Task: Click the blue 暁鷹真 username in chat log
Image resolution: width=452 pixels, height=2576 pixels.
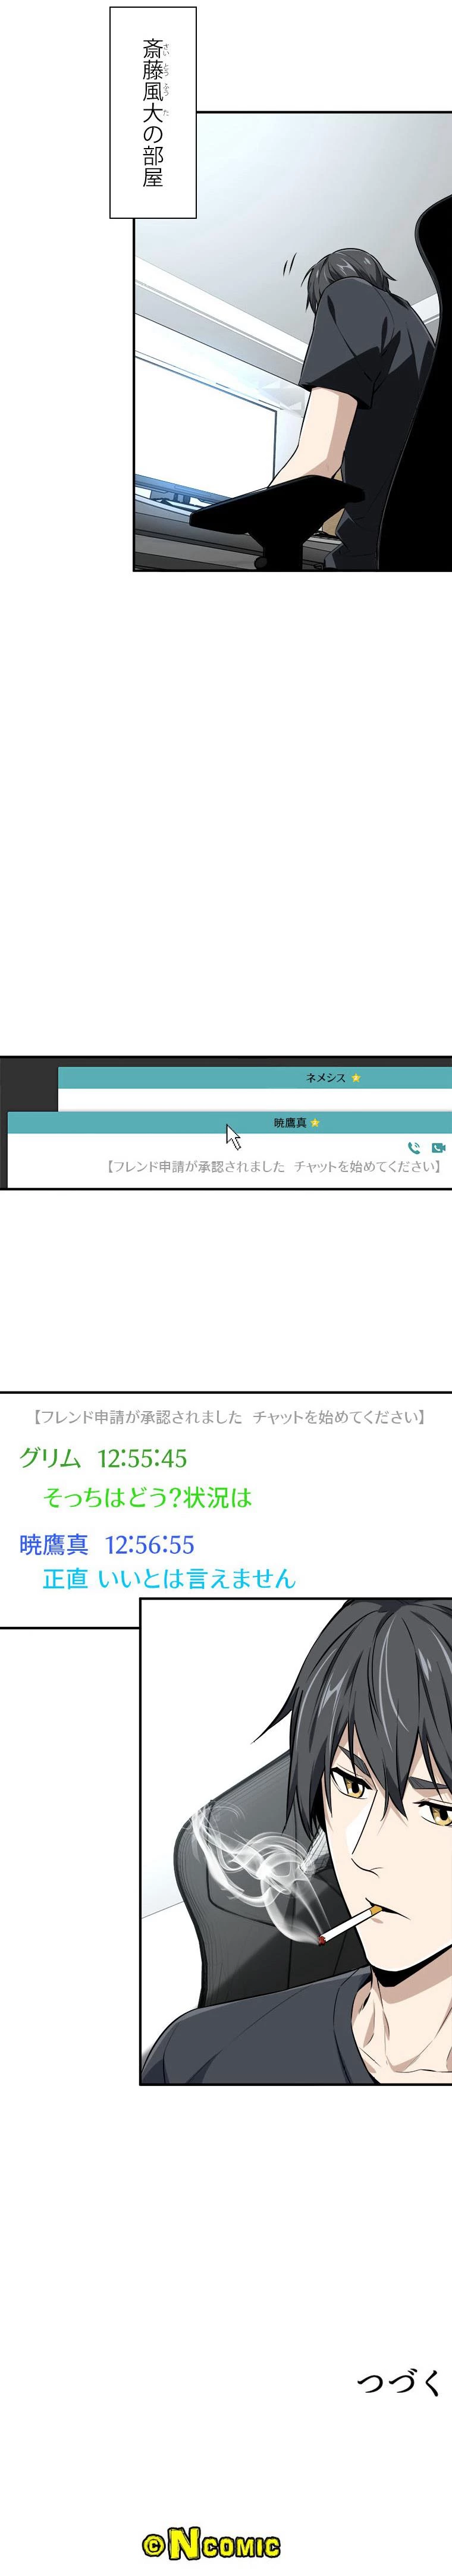Action: (x=54, y=1545)
